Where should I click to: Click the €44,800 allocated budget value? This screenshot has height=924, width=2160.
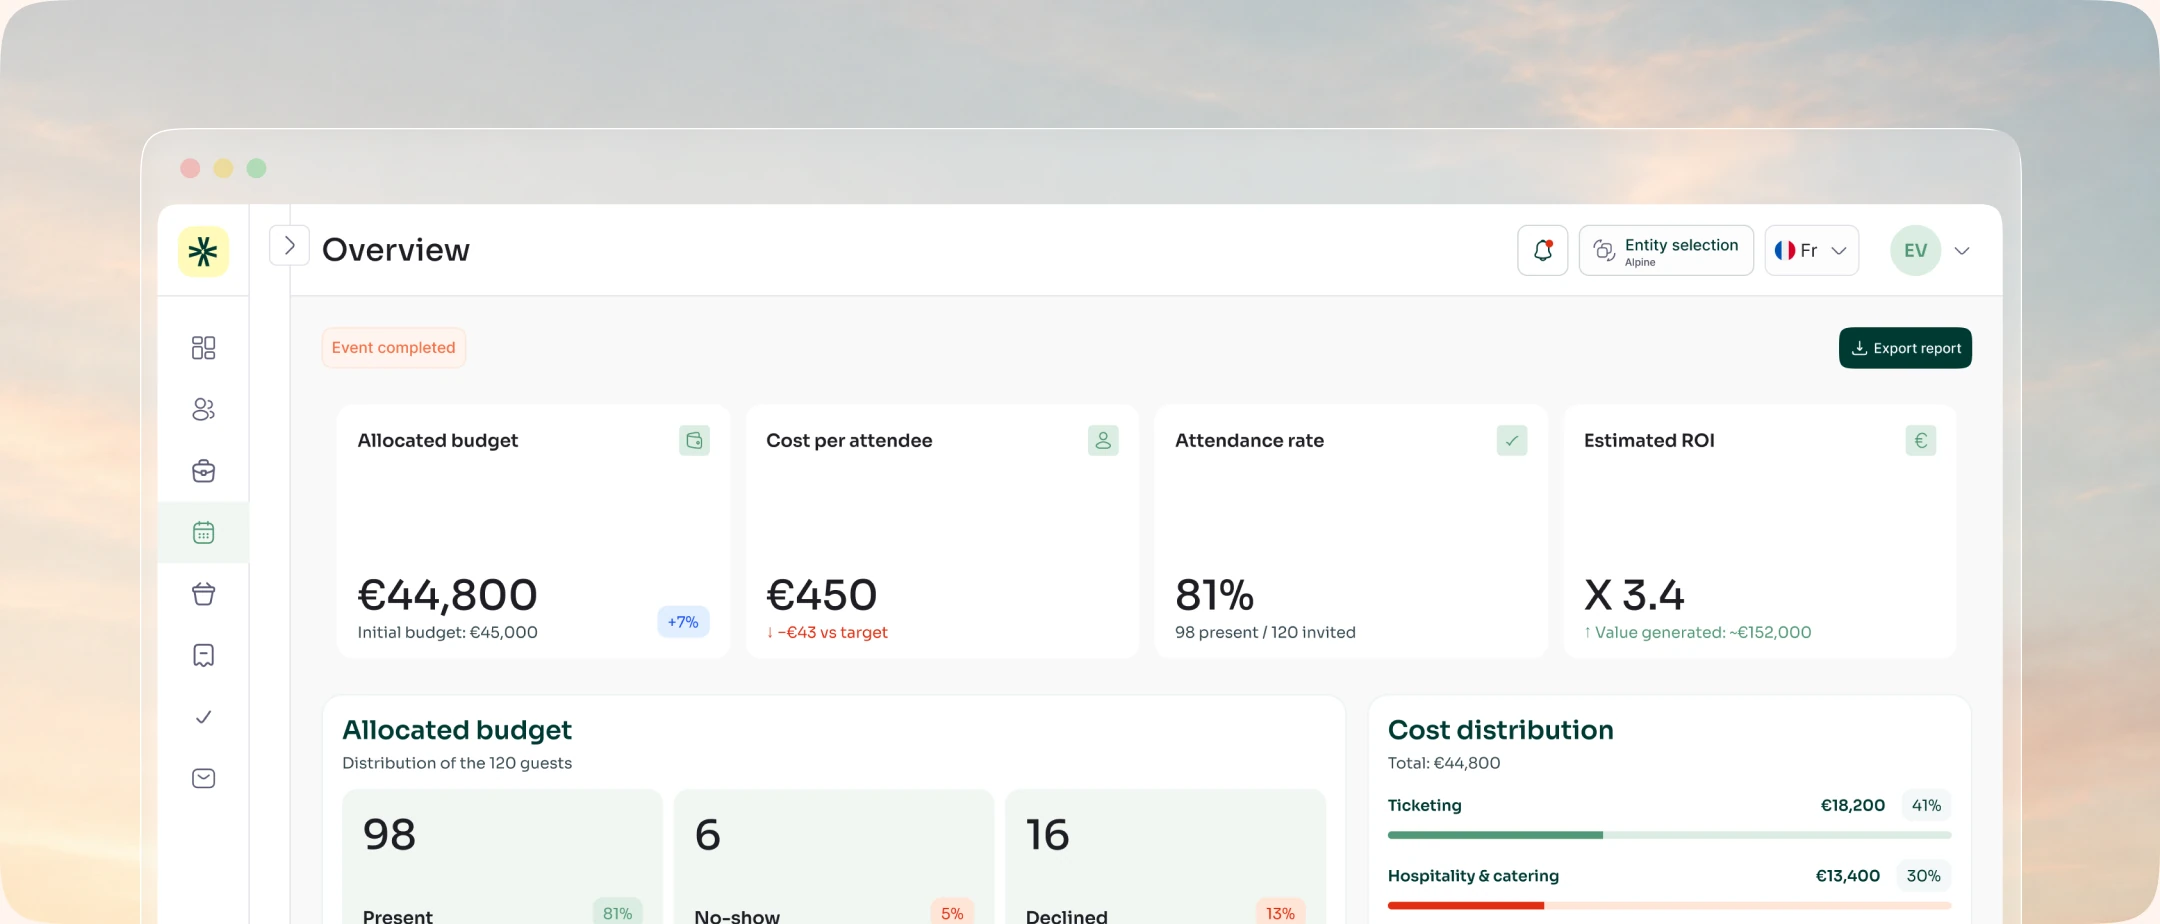click(x=448, y=595)
